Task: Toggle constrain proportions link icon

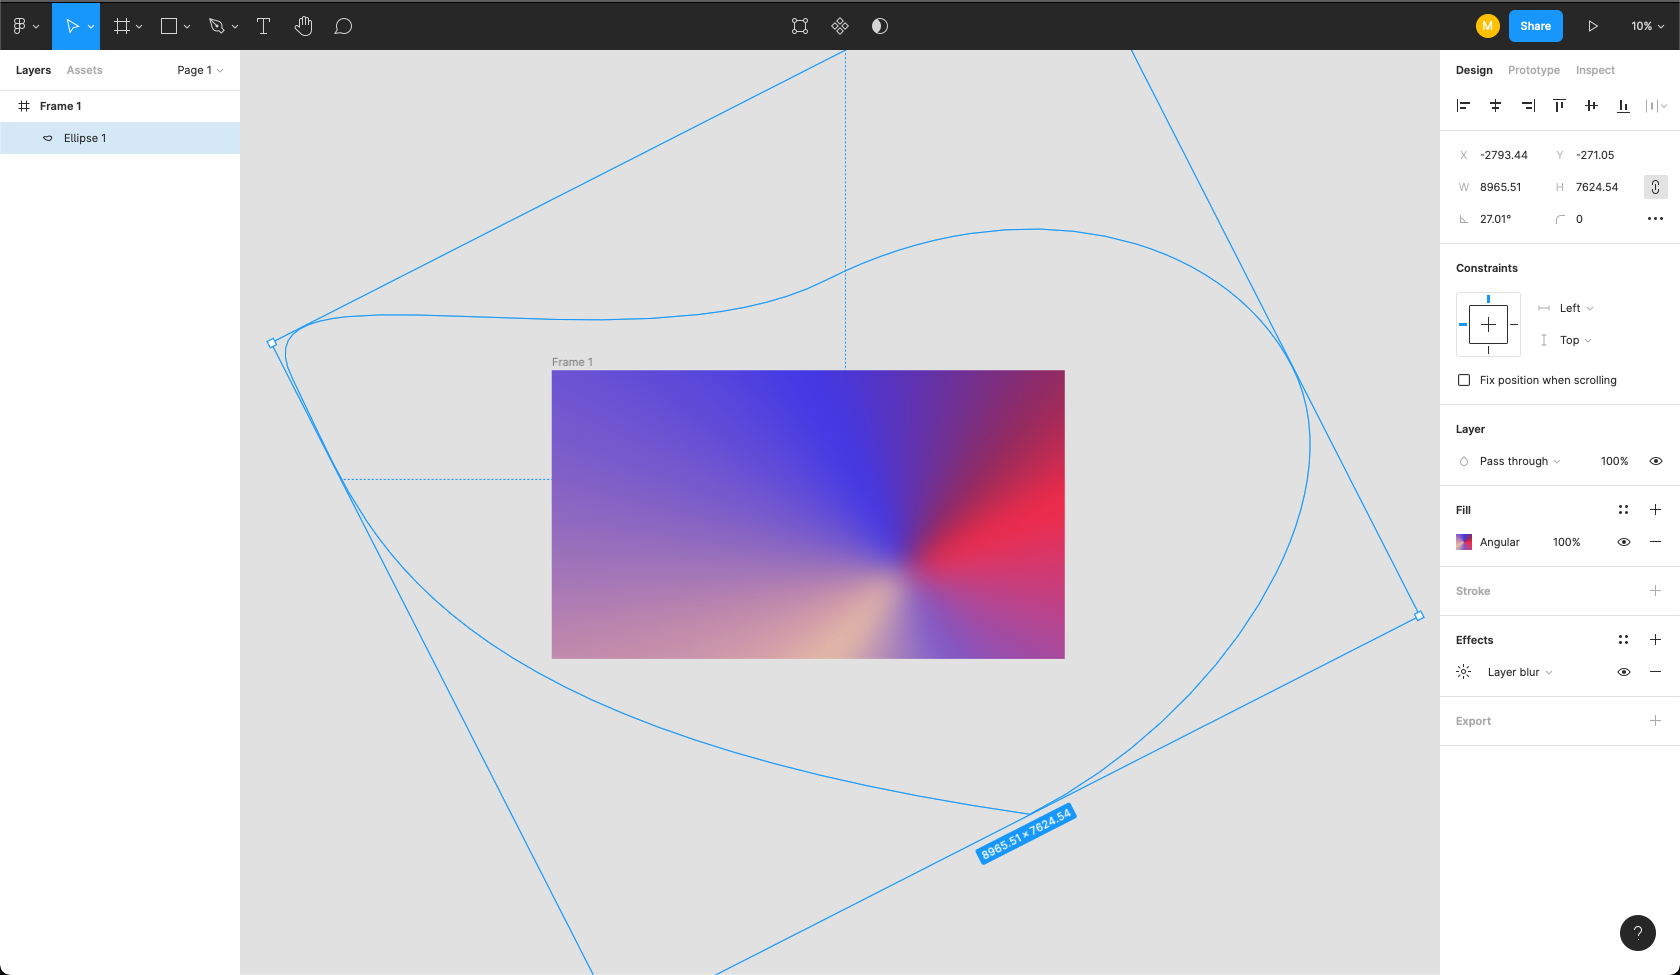Action: 1655,187
